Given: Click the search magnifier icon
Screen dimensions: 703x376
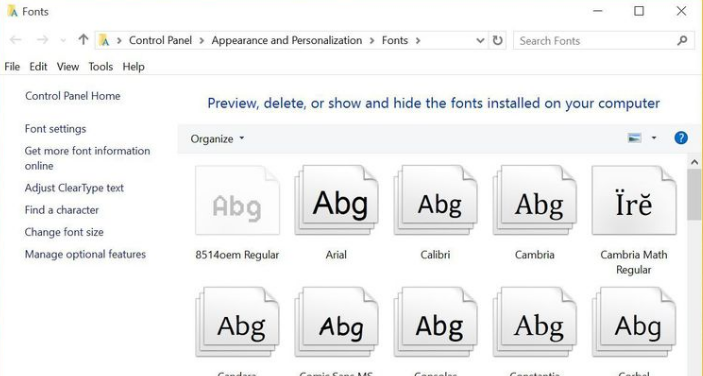Looking at the screenshot, I should point(682,40).
